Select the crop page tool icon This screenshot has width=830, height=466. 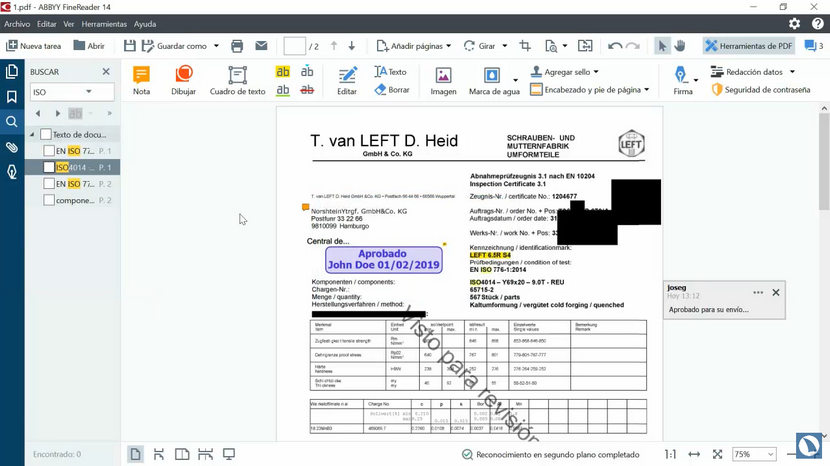tap(525, 46)
